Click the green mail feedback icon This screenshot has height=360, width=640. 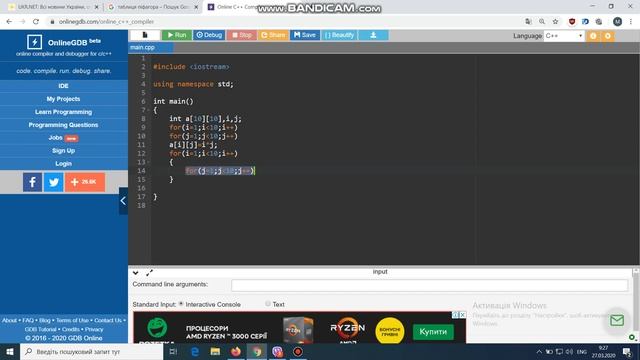pyautogui.click(x=617, y=320)
